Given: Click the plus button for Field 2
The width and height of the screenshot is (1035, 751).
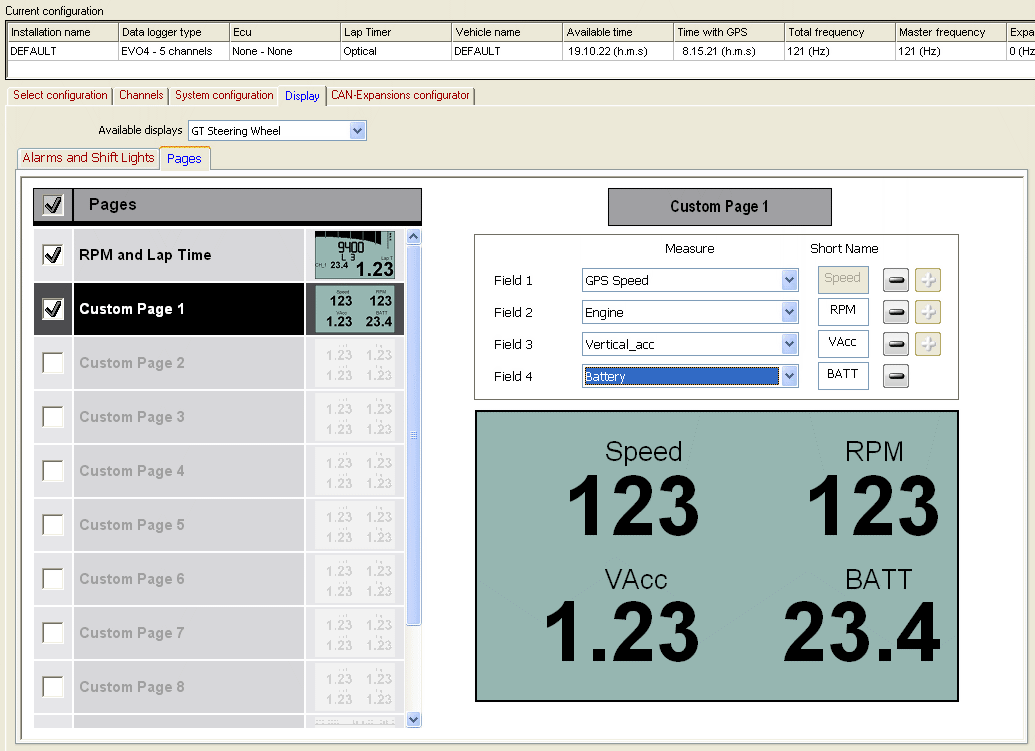Looking at the screenshot, I should point(928,311).
